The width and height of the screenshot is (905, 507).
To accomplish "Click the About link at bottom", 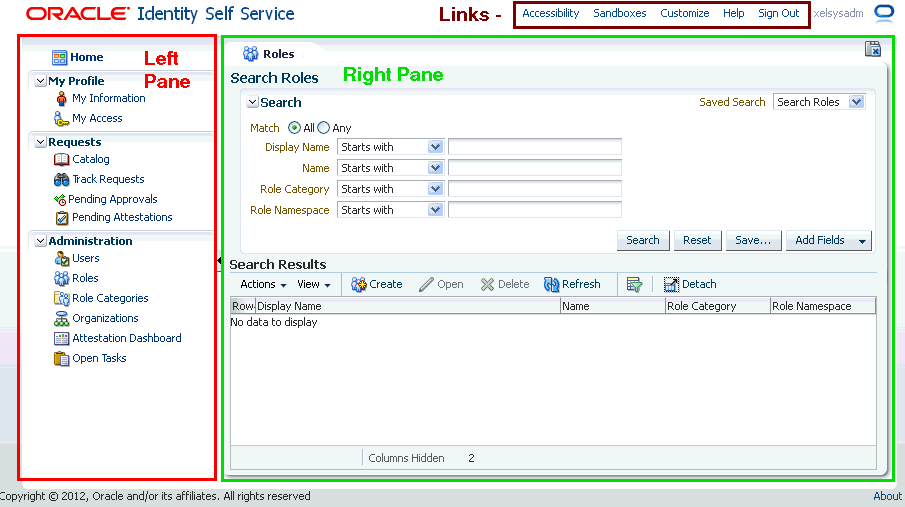I will click(x=888, y=496).
